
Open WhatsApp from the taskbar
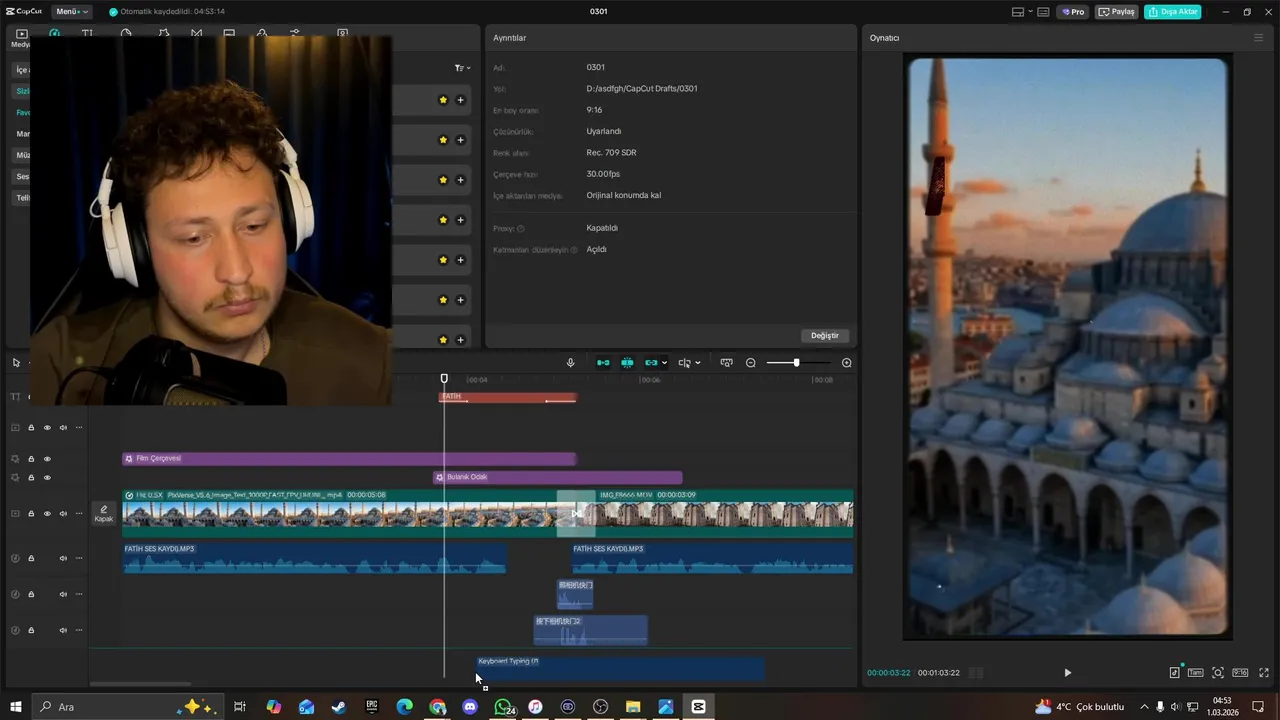[x=503, y=707]
